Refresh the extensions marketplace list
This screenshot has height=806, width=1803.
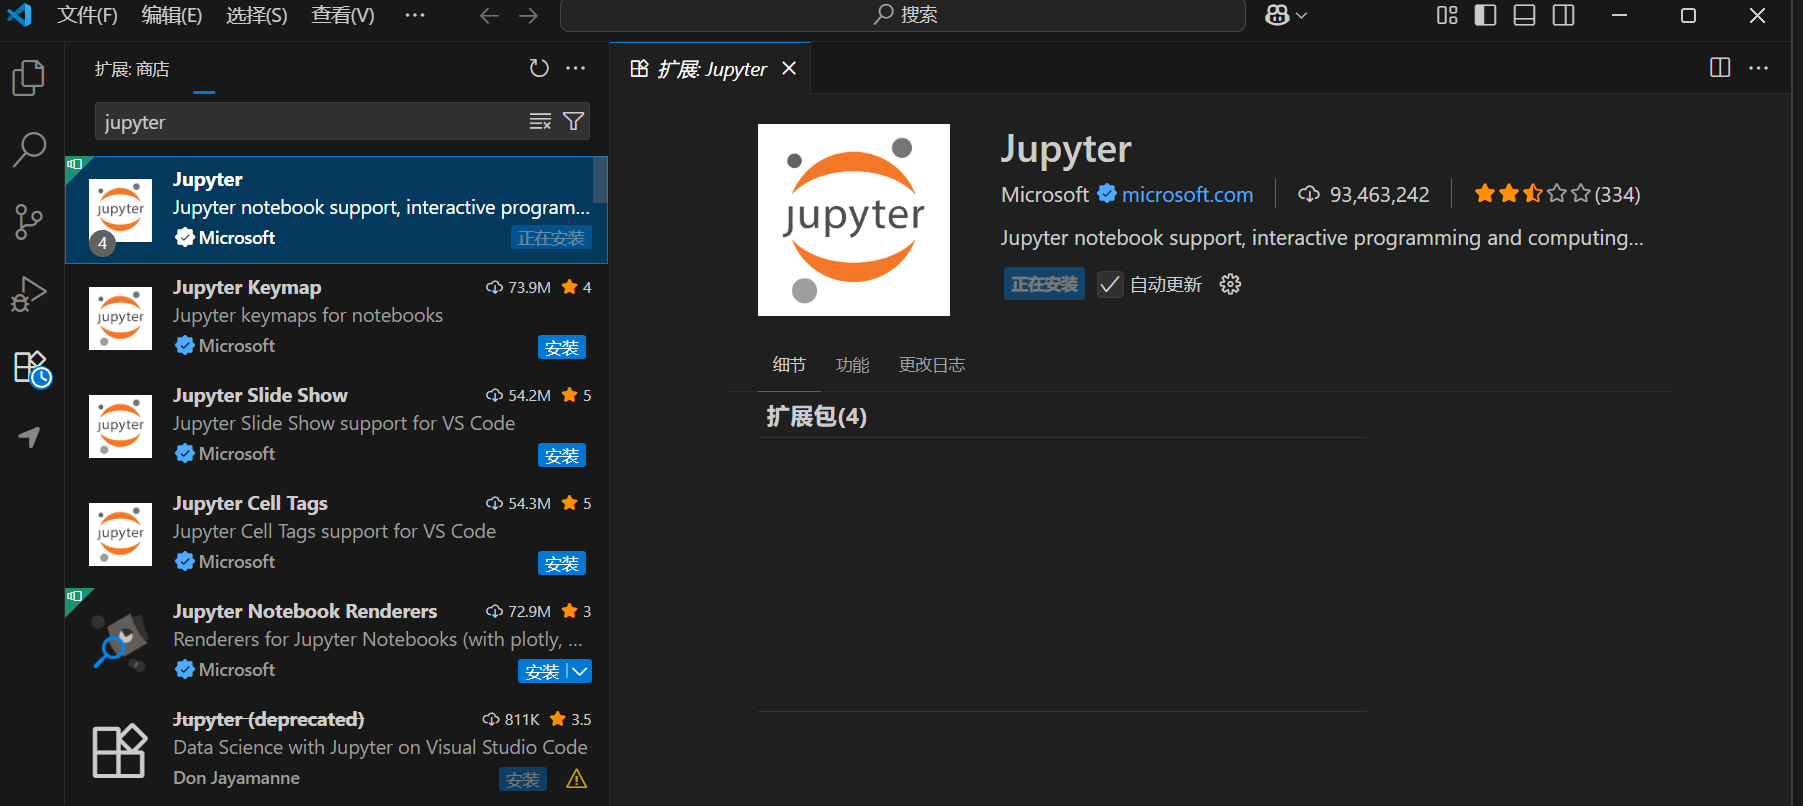pos(539,68)
